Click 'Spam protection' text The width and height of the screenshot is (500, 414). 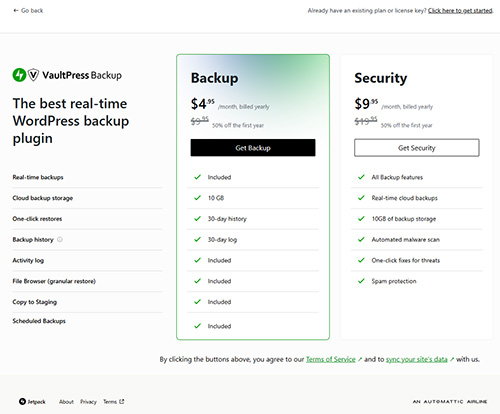[x=394, y=281]
